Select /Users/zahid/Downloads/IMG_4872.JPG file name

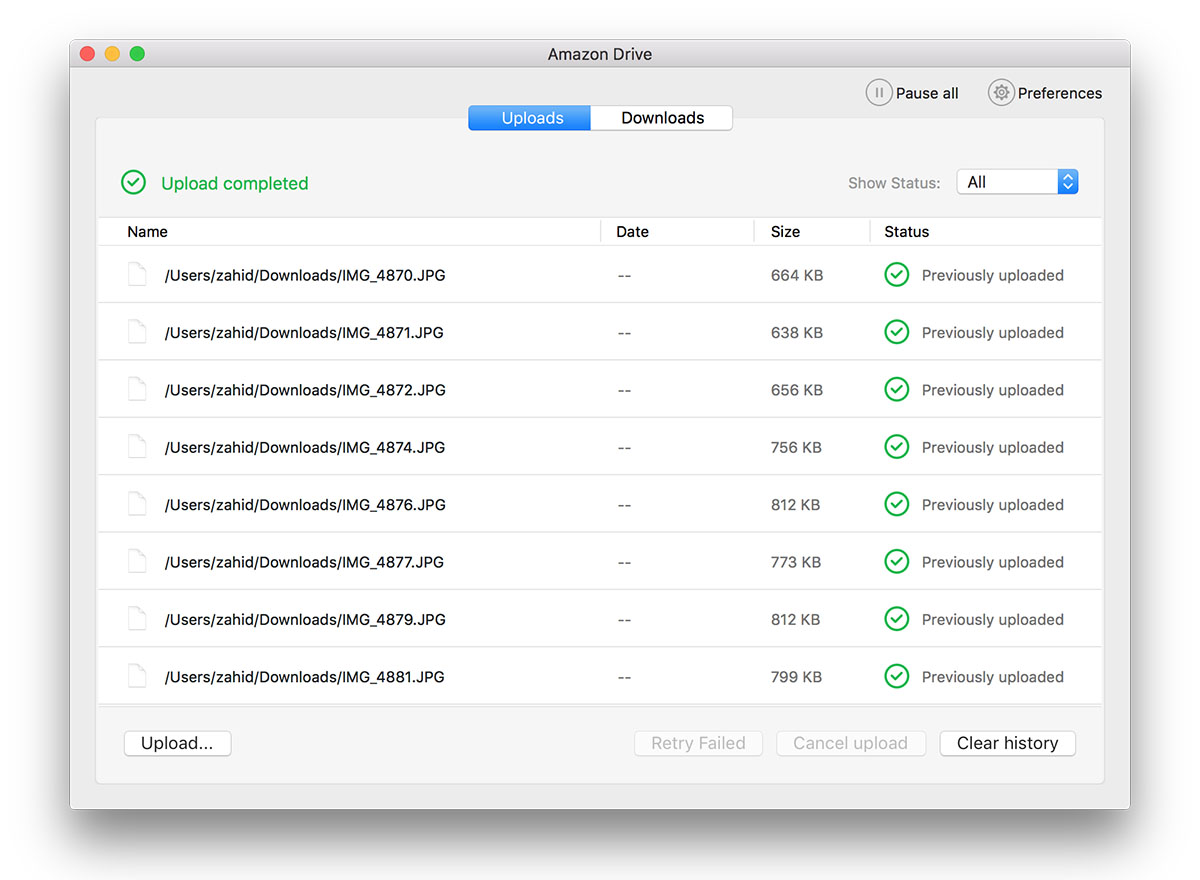pos(305,390)
